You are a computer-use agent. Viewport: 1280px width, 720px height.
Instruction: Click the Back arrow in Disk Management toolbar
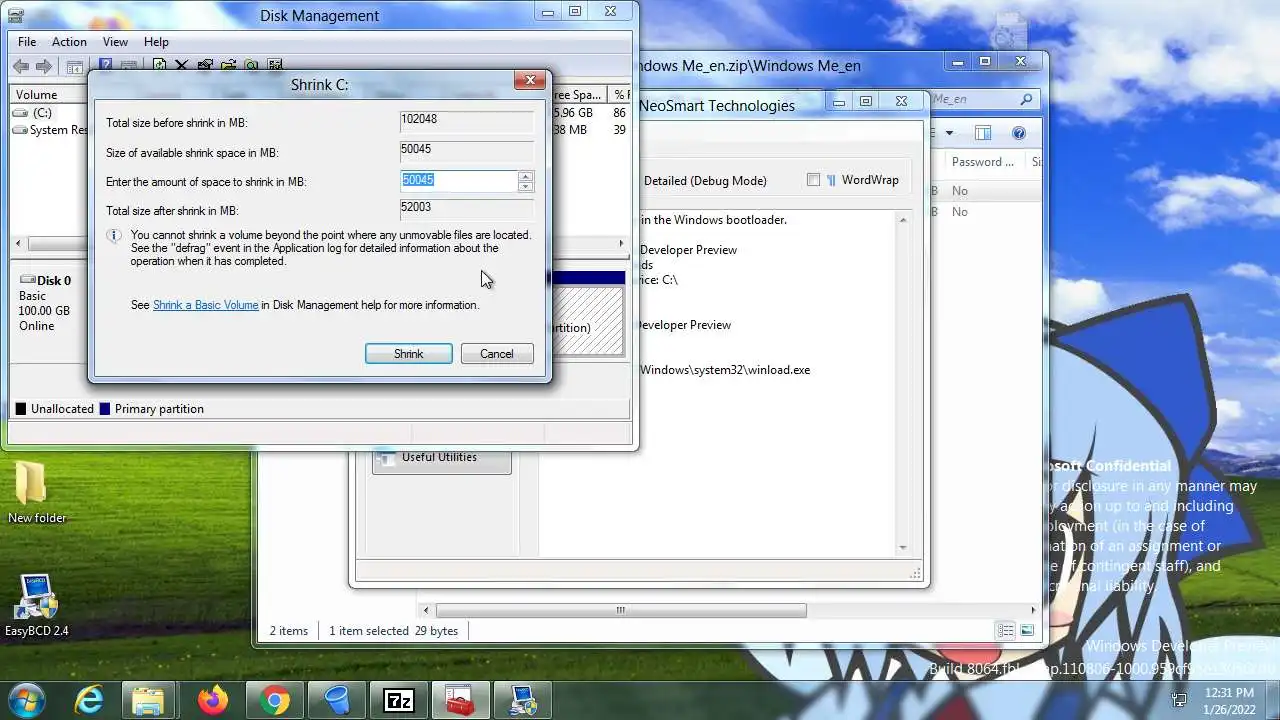[21, 67]
